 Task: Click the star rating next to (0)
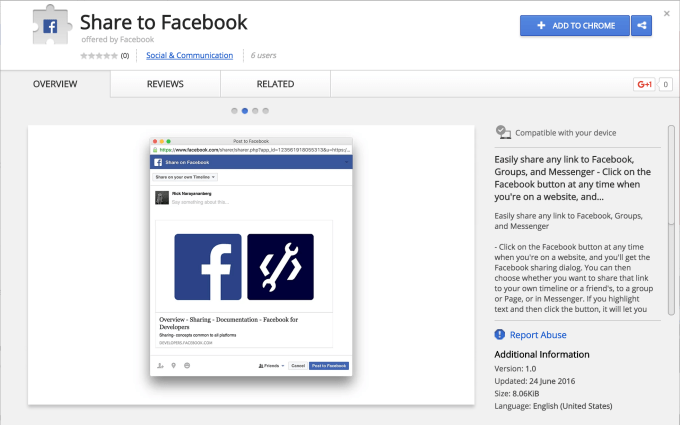point(99,56)
